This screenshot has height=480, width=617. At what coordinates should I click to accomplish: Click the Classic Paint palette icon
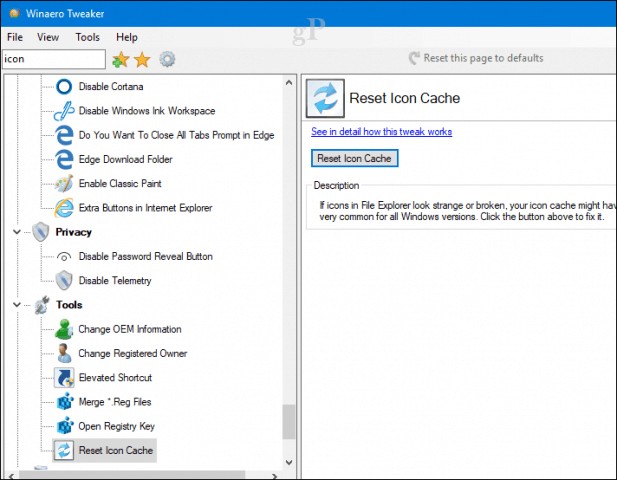tap(64, 184)
